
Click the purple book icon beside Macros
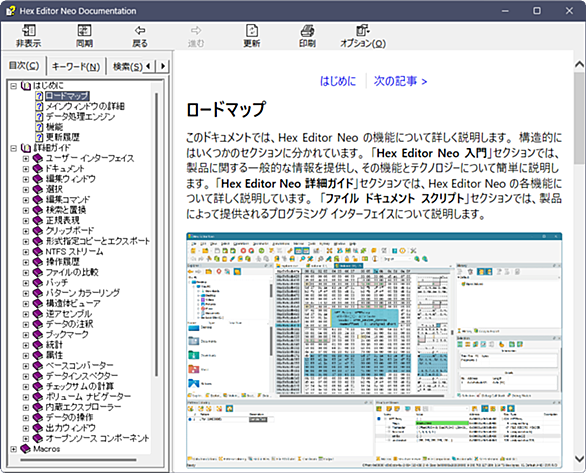(25, 449)
